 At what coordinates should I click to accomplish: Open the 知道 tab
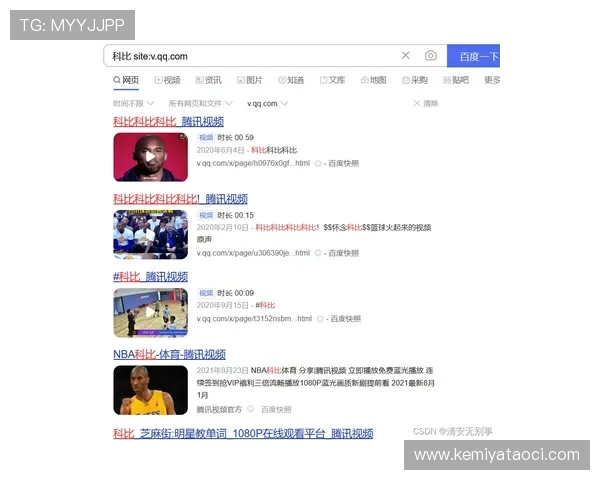(291, 80)
